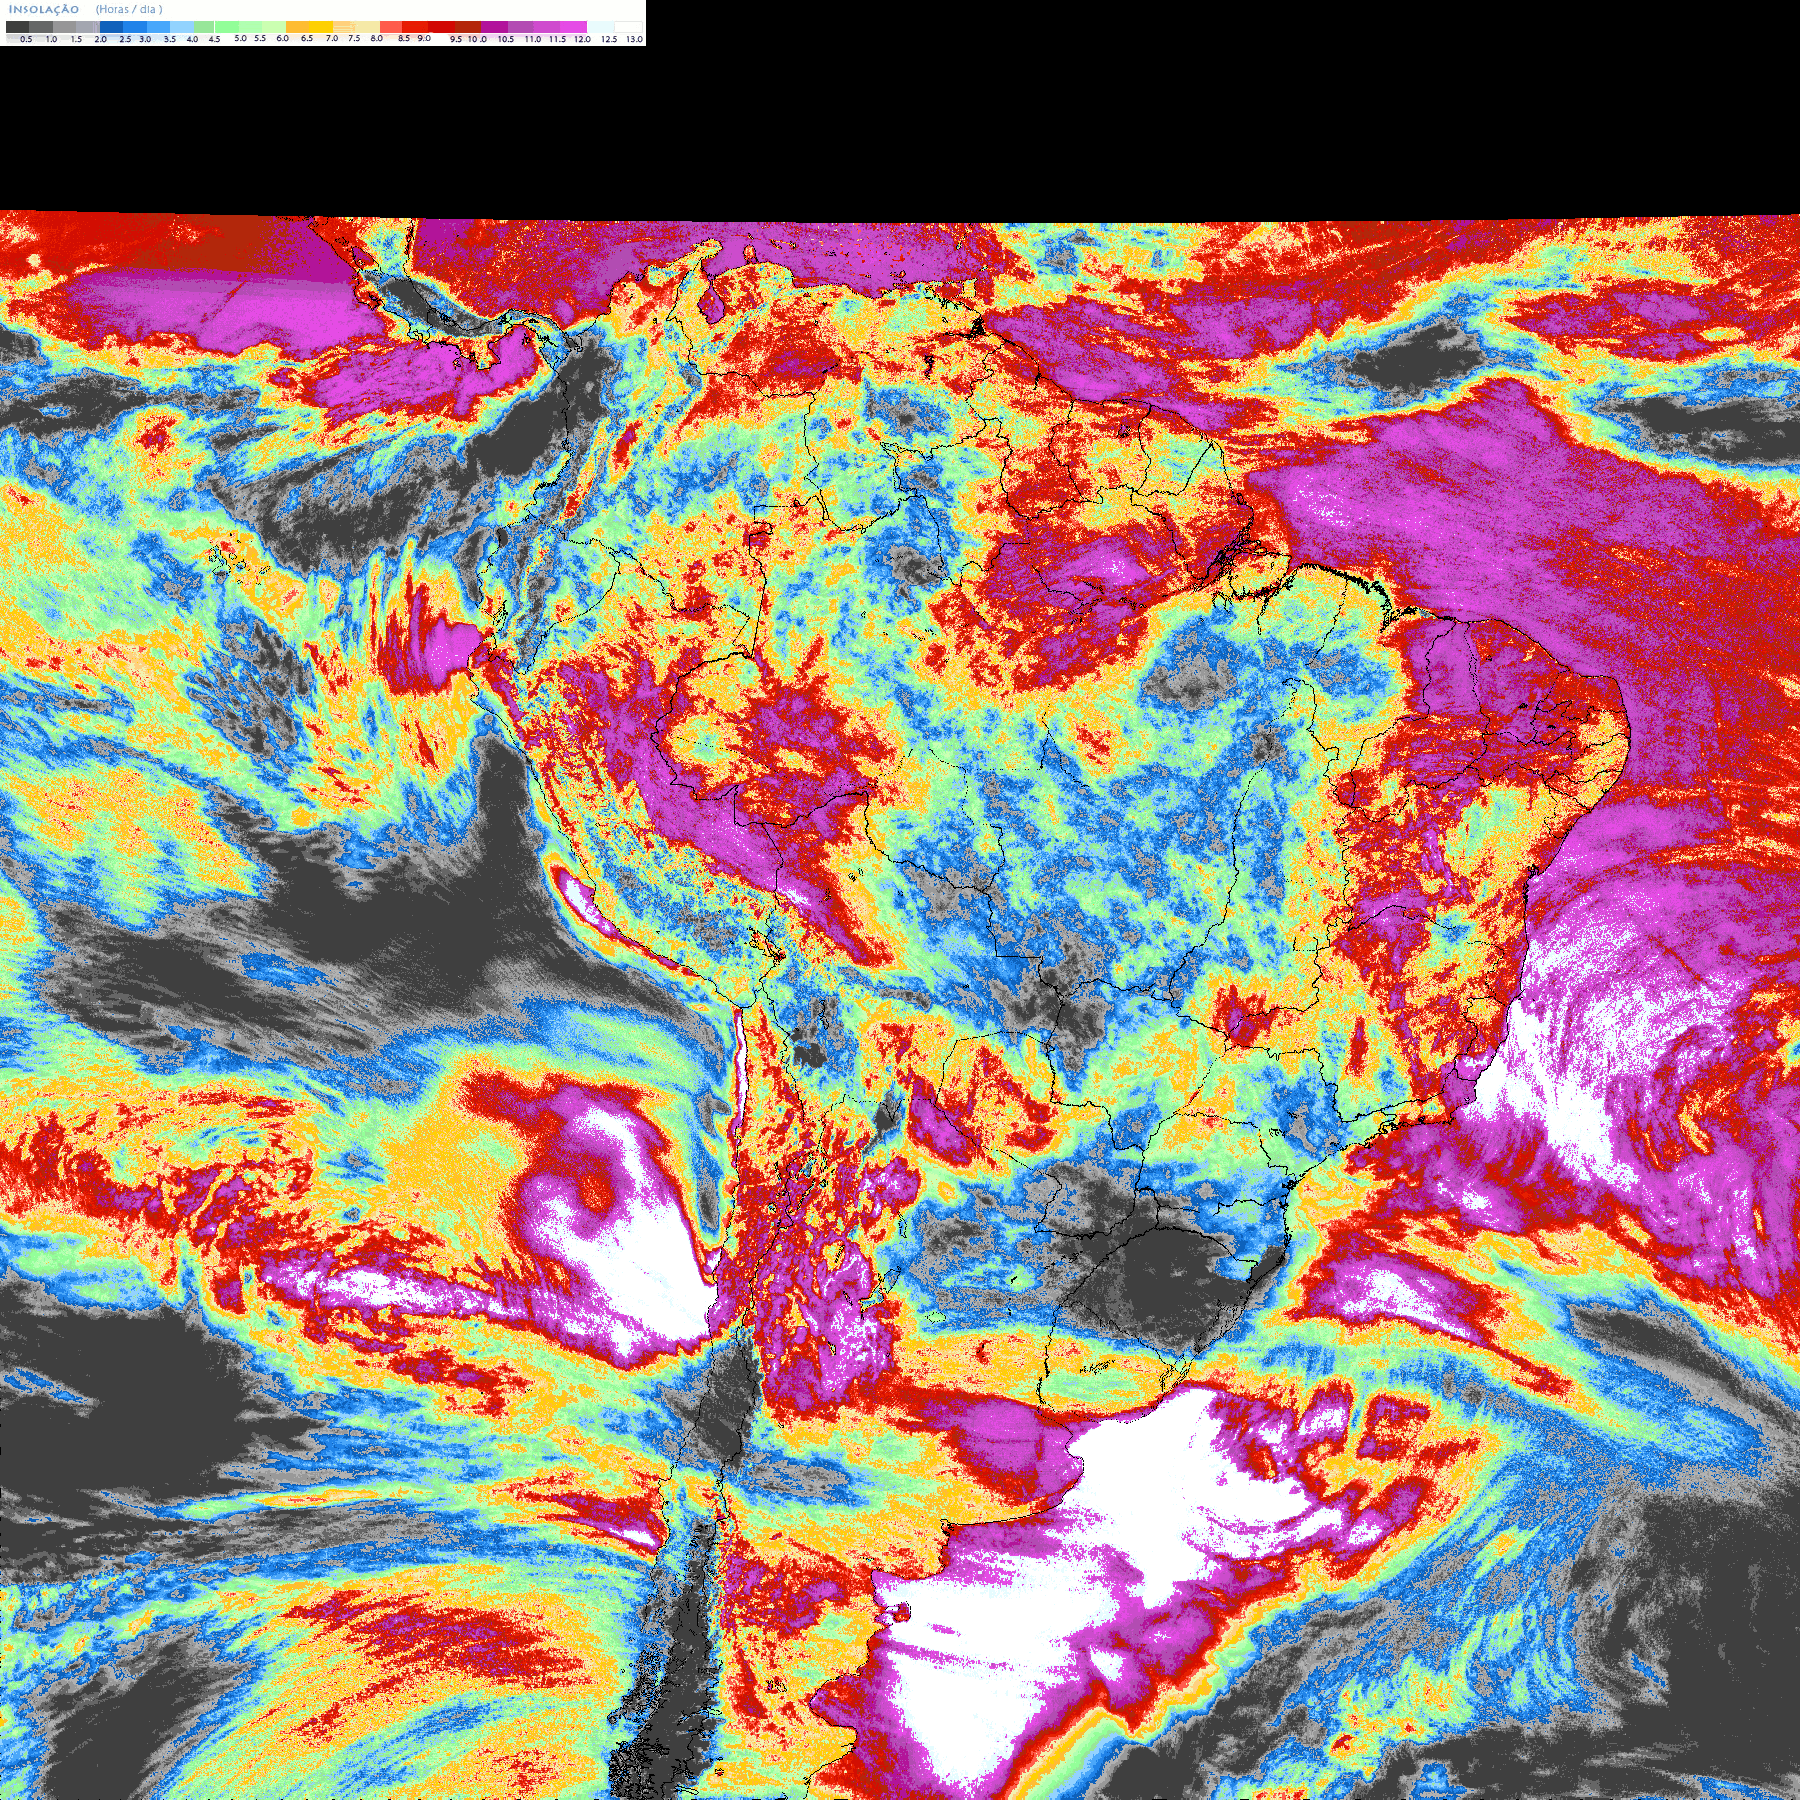Click the 6.5 legend value
Image resolution: width=1800 pixels, height=1800 pixels.
point(307,38)
